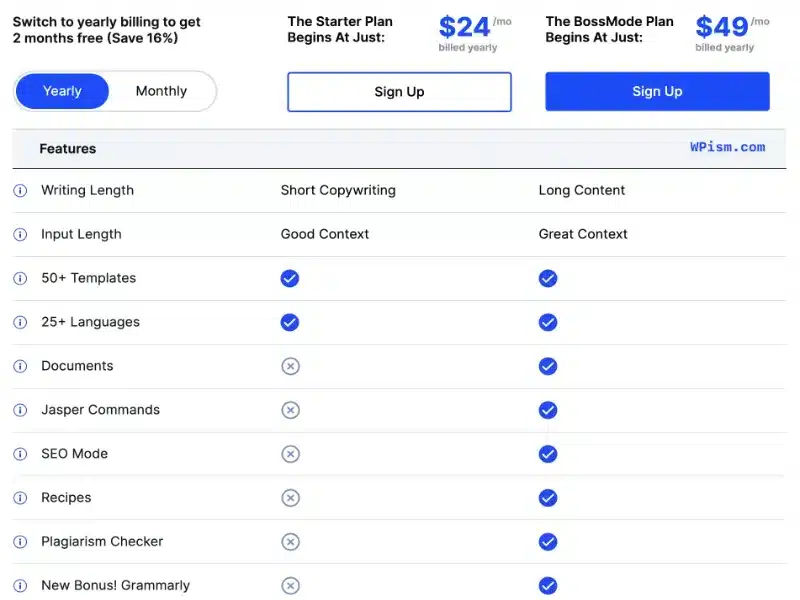Switch billing to Yearly
Screen dimensions: 800x600
click(x=62, y=91)
